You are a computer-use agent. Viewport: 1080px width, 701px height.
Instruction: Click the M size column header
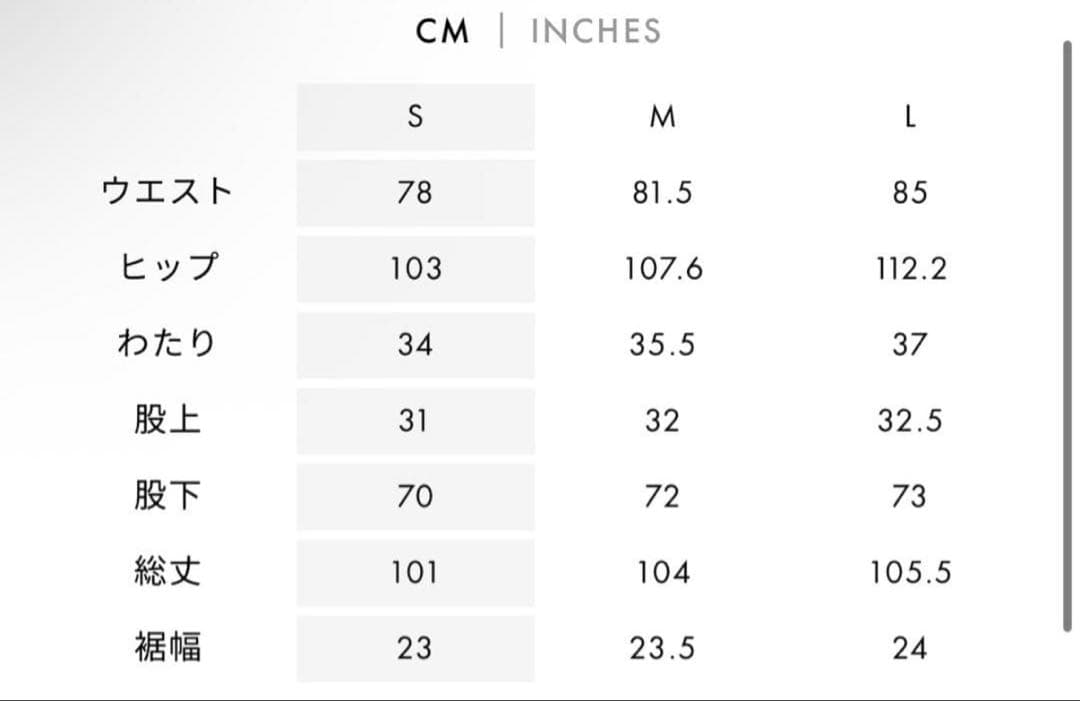coord(662,117)
